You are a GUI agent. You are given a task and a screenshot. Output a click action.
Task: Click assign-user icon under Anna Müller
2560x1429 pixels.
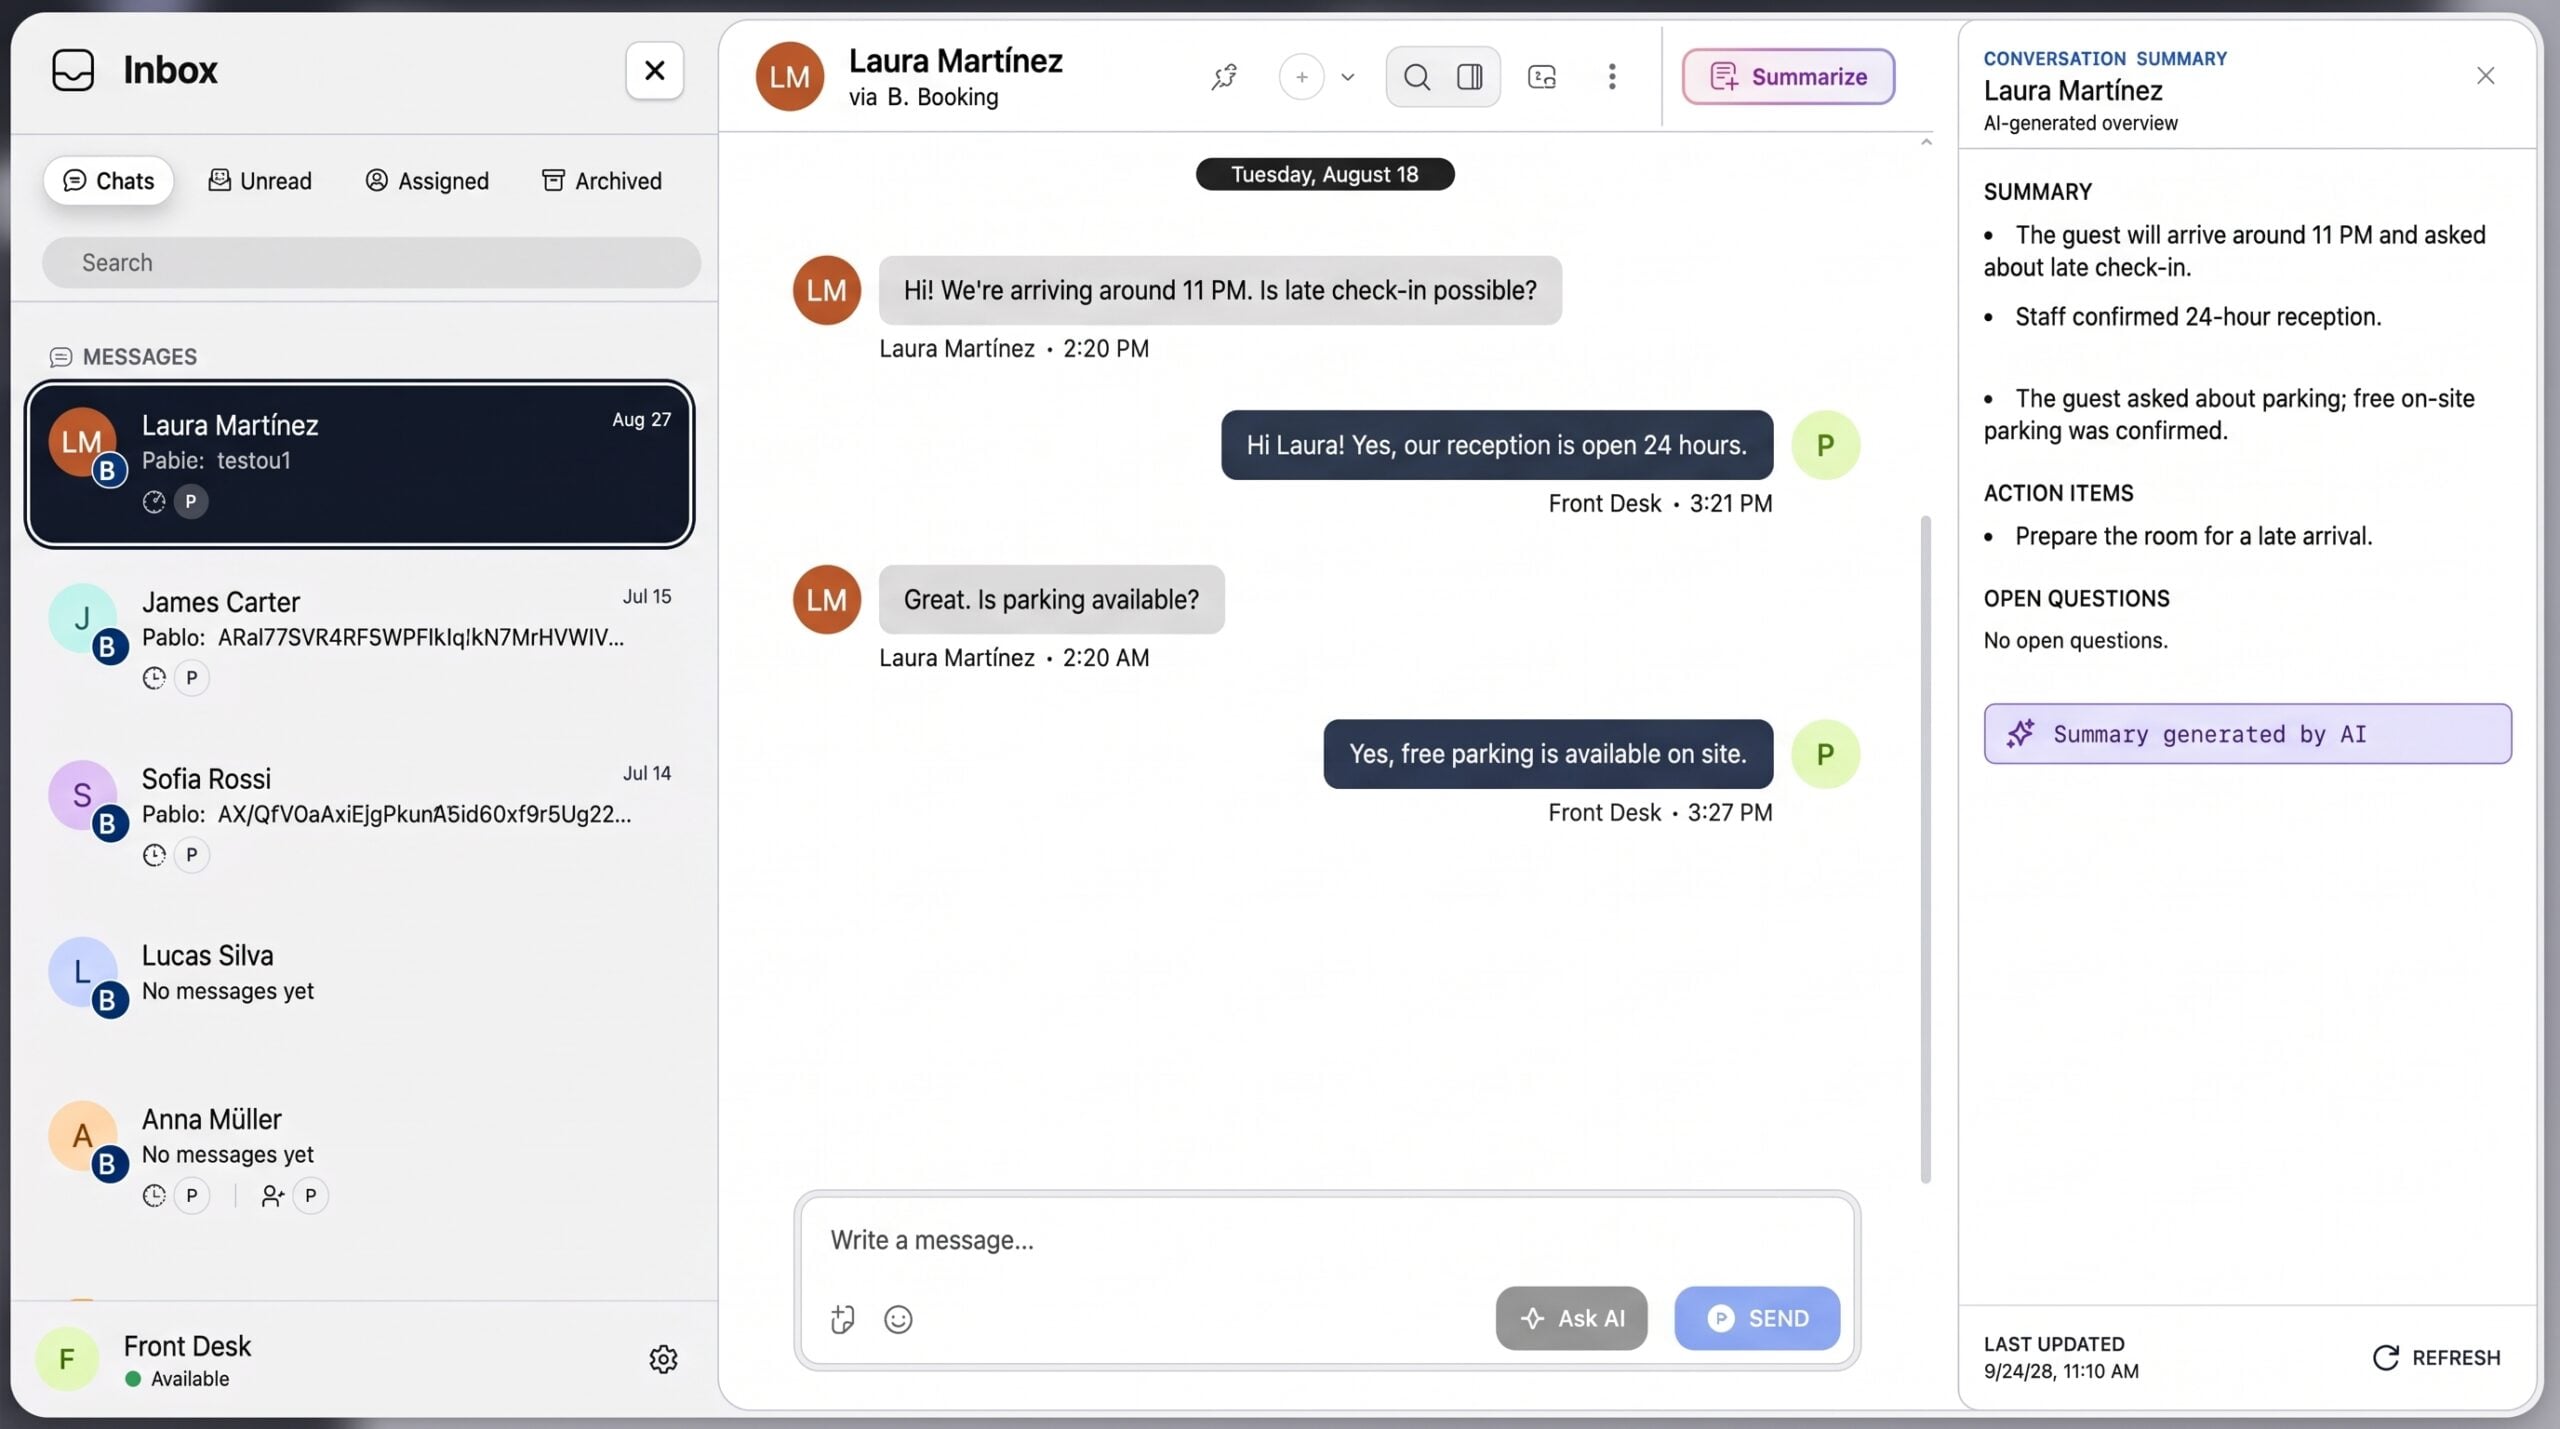pos(272,1196)
